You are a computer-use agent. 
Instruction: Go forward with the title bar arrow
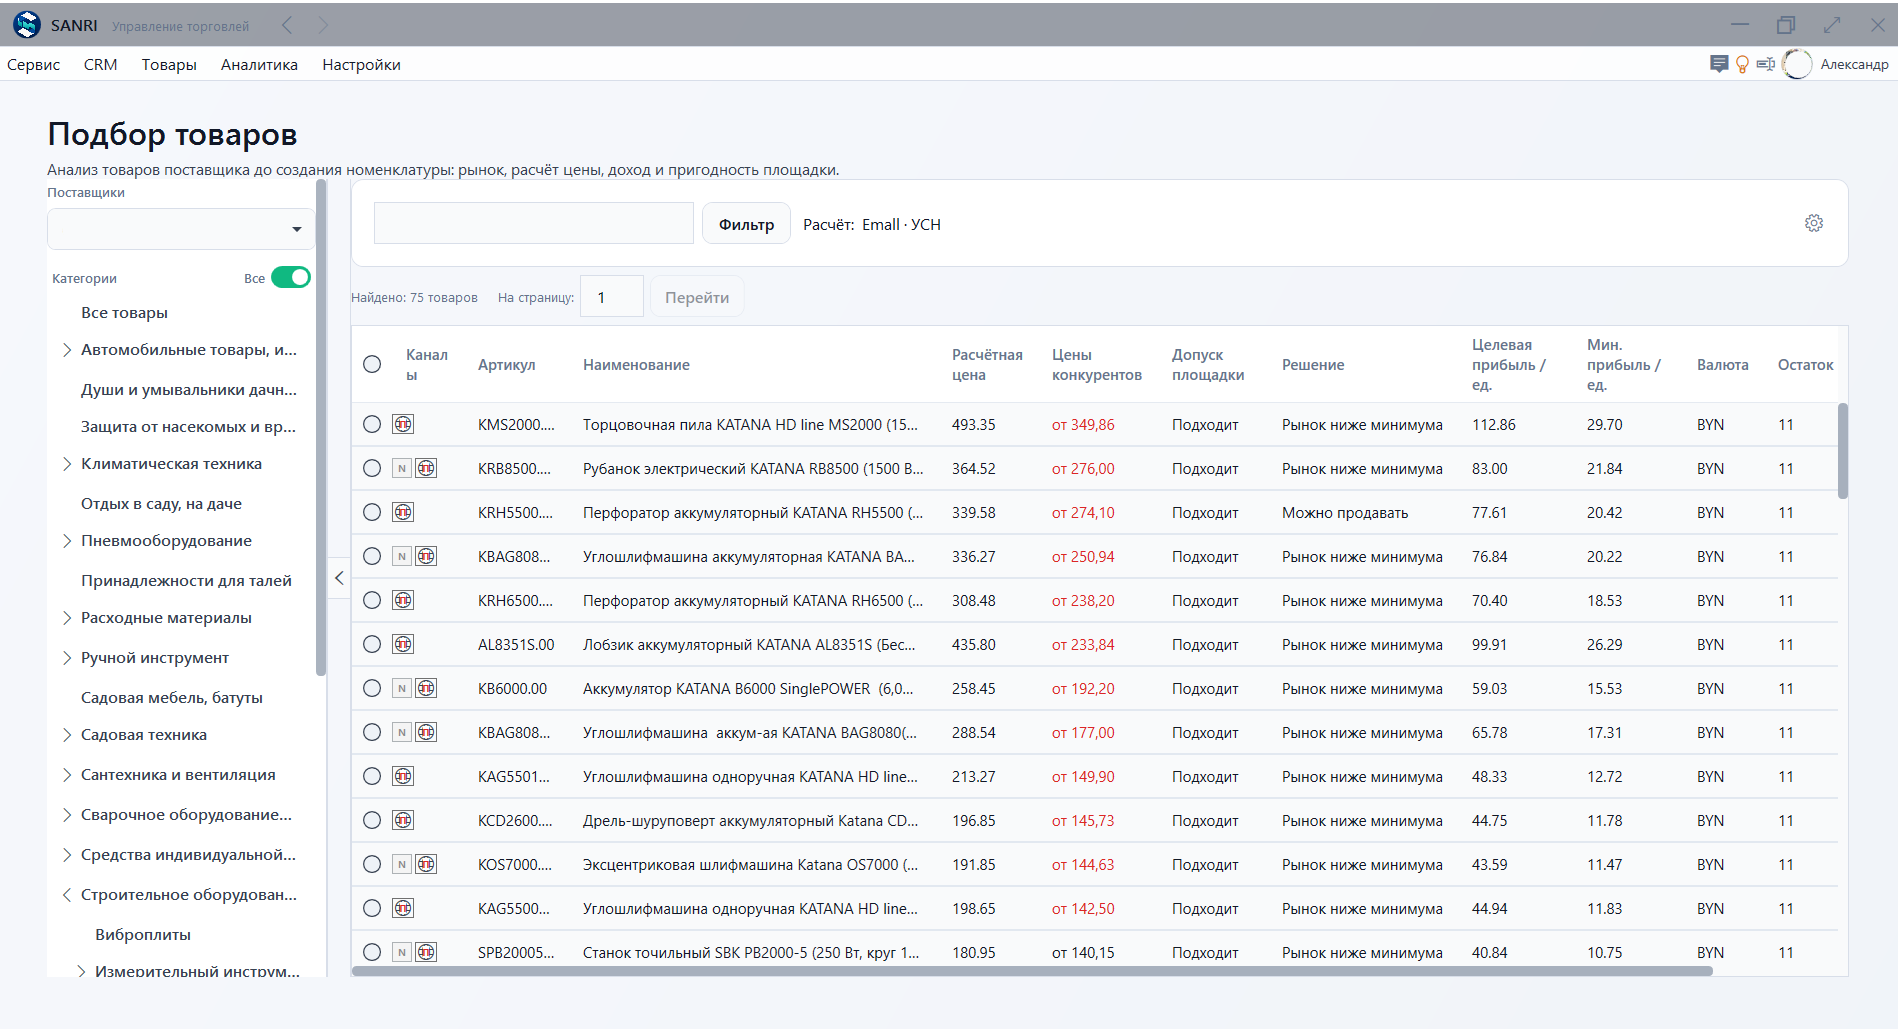[323, 25]
